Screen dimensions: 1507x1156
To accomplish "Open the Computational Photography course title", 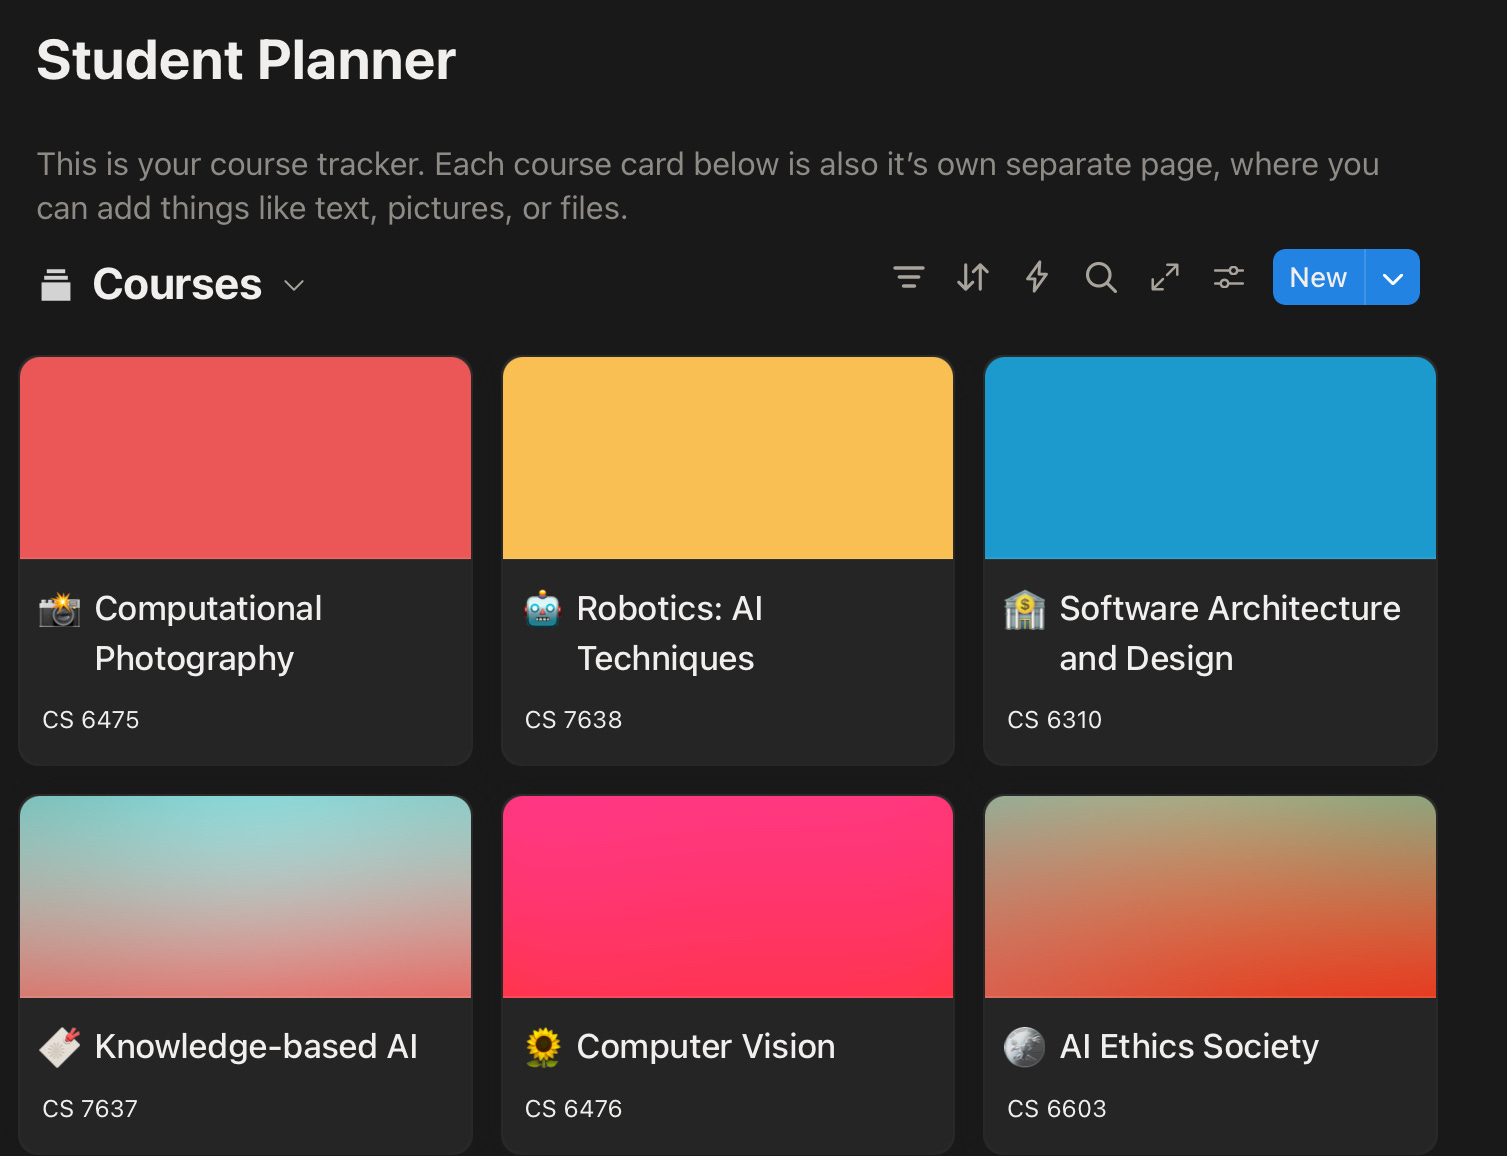I will (x=208, y=633).
